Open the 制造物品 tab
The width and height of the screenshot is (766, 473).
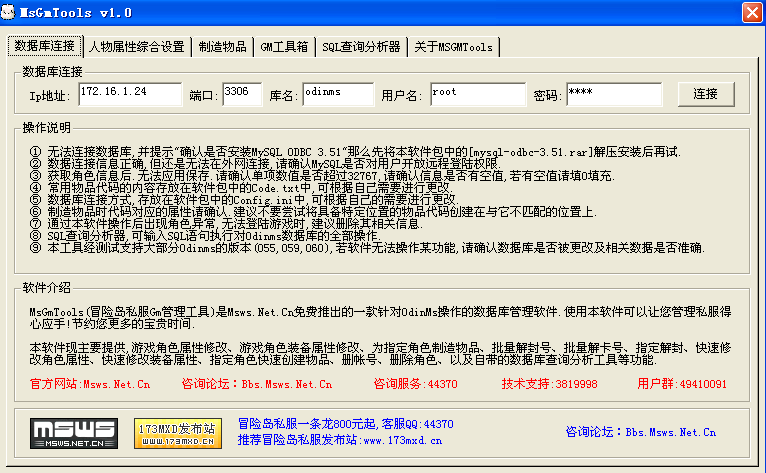click(x=222, y=47)
